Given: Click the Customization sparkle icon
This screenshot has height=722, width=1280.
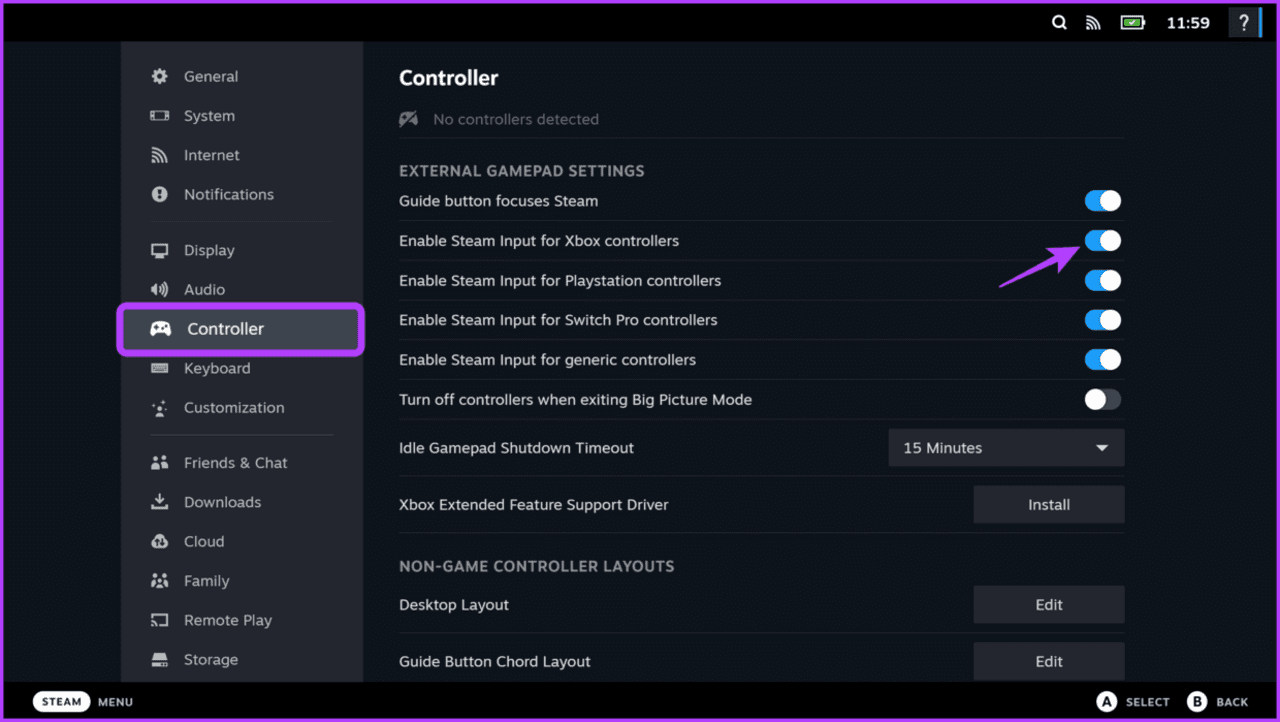Looking at the screenshot, I should pyautogui.click(x=159, y=408).
